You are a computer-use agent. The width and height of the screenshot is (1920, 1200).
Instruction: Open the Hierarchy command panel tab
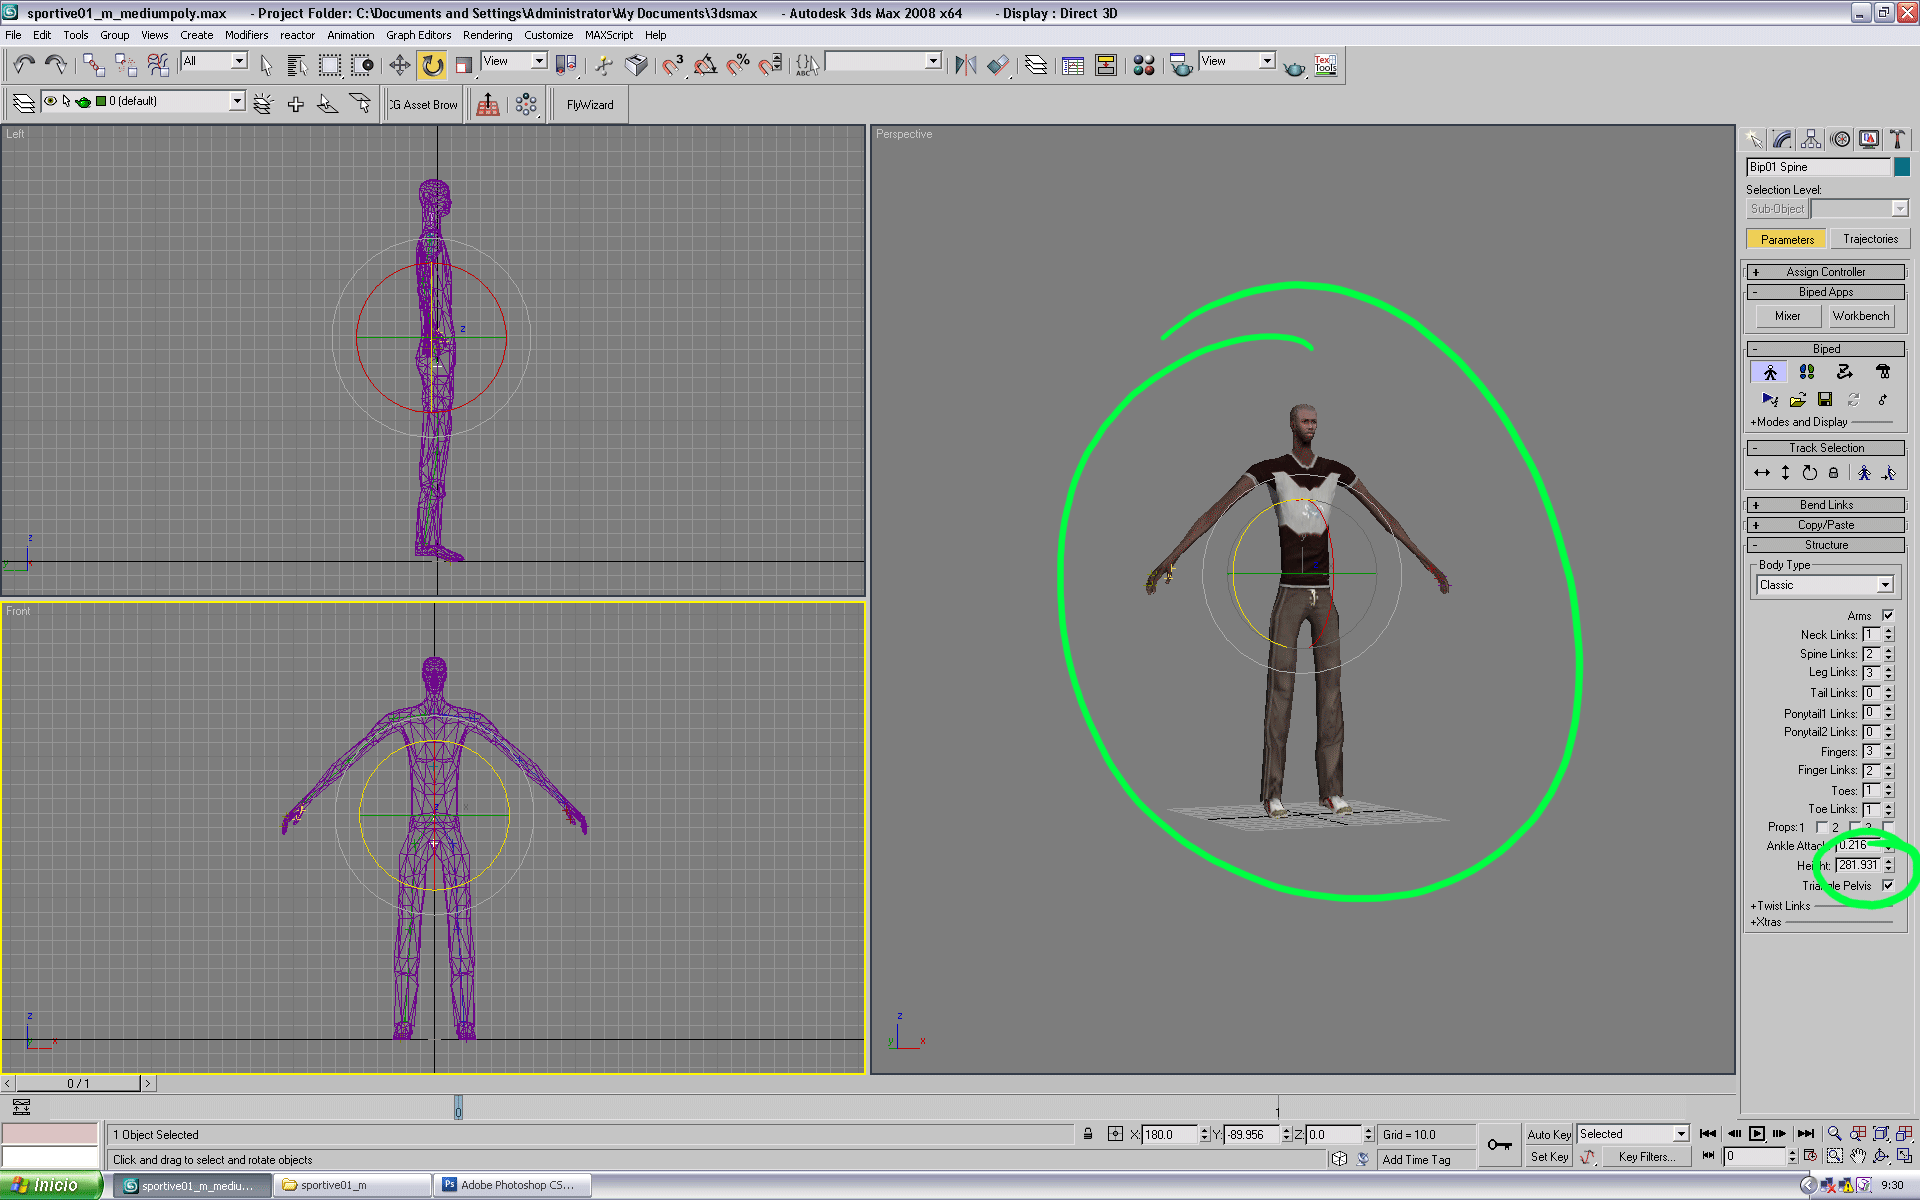tap(1811, 139)
